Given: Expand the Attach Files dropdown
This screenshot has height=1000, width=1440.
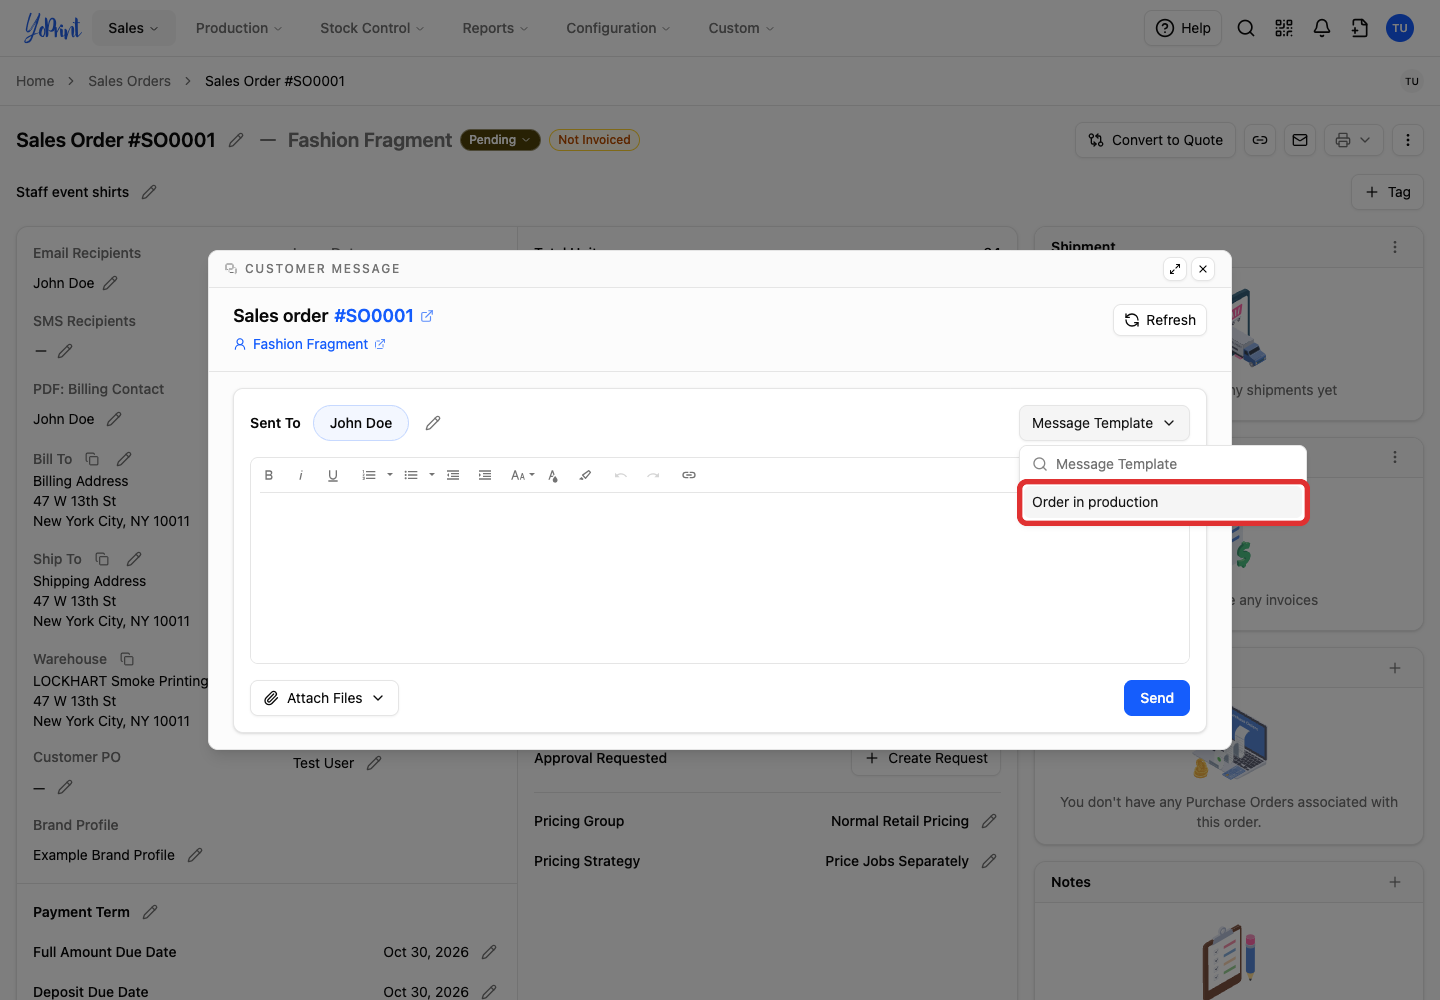Looking at the screenshot, I should coord(324,698).
